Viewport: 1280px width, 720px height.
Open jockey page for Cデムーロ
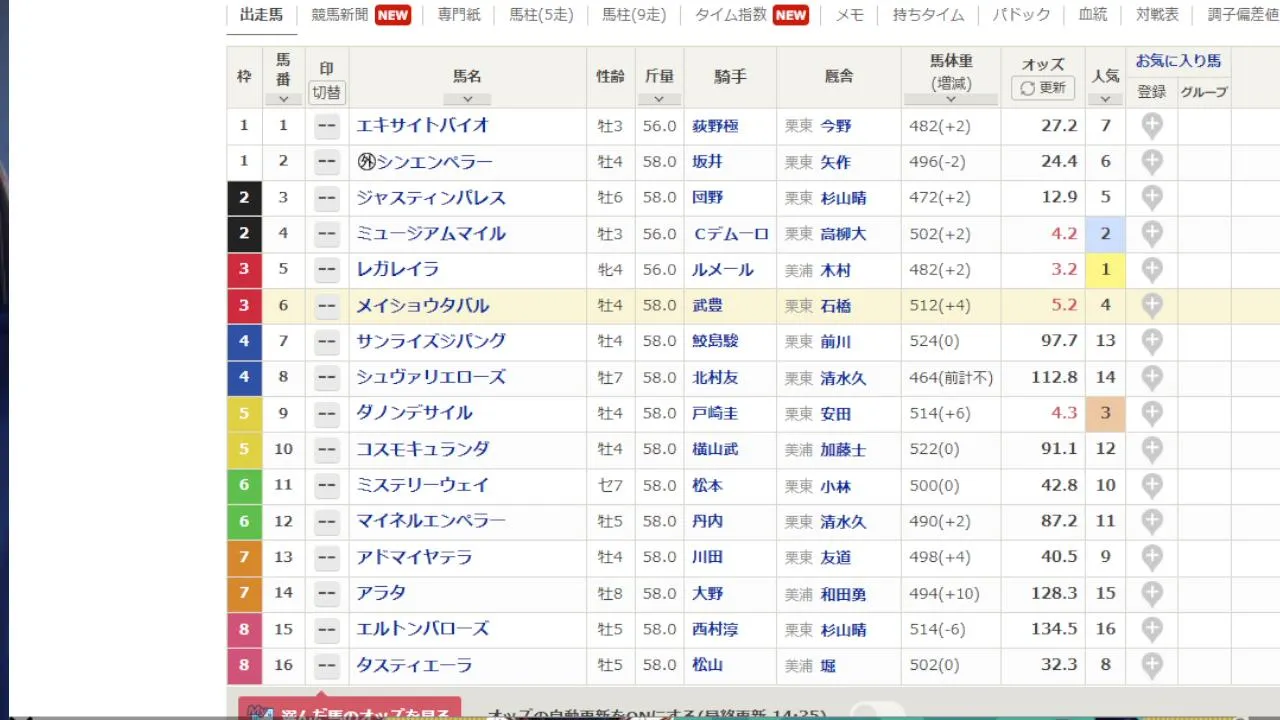(x=731, y=234)
